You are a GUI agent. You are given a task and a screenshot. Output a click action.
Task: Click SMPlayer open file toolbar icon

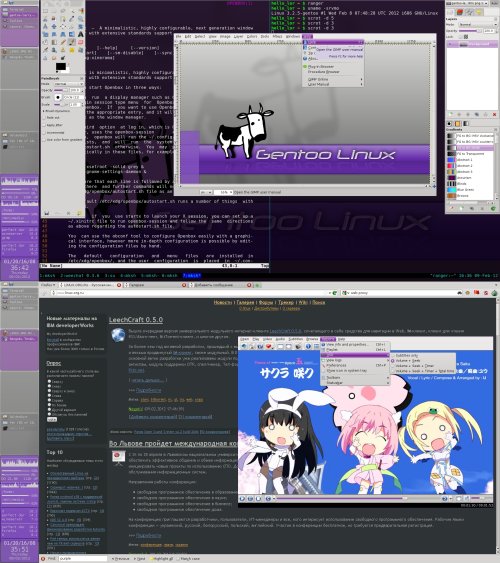point(244,346)
